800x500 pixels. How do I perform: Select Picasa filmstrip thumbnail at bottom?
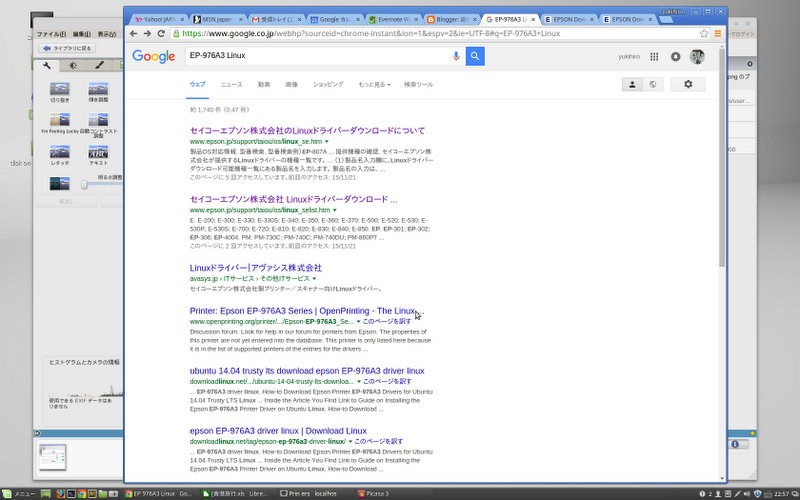click(53, 457)
